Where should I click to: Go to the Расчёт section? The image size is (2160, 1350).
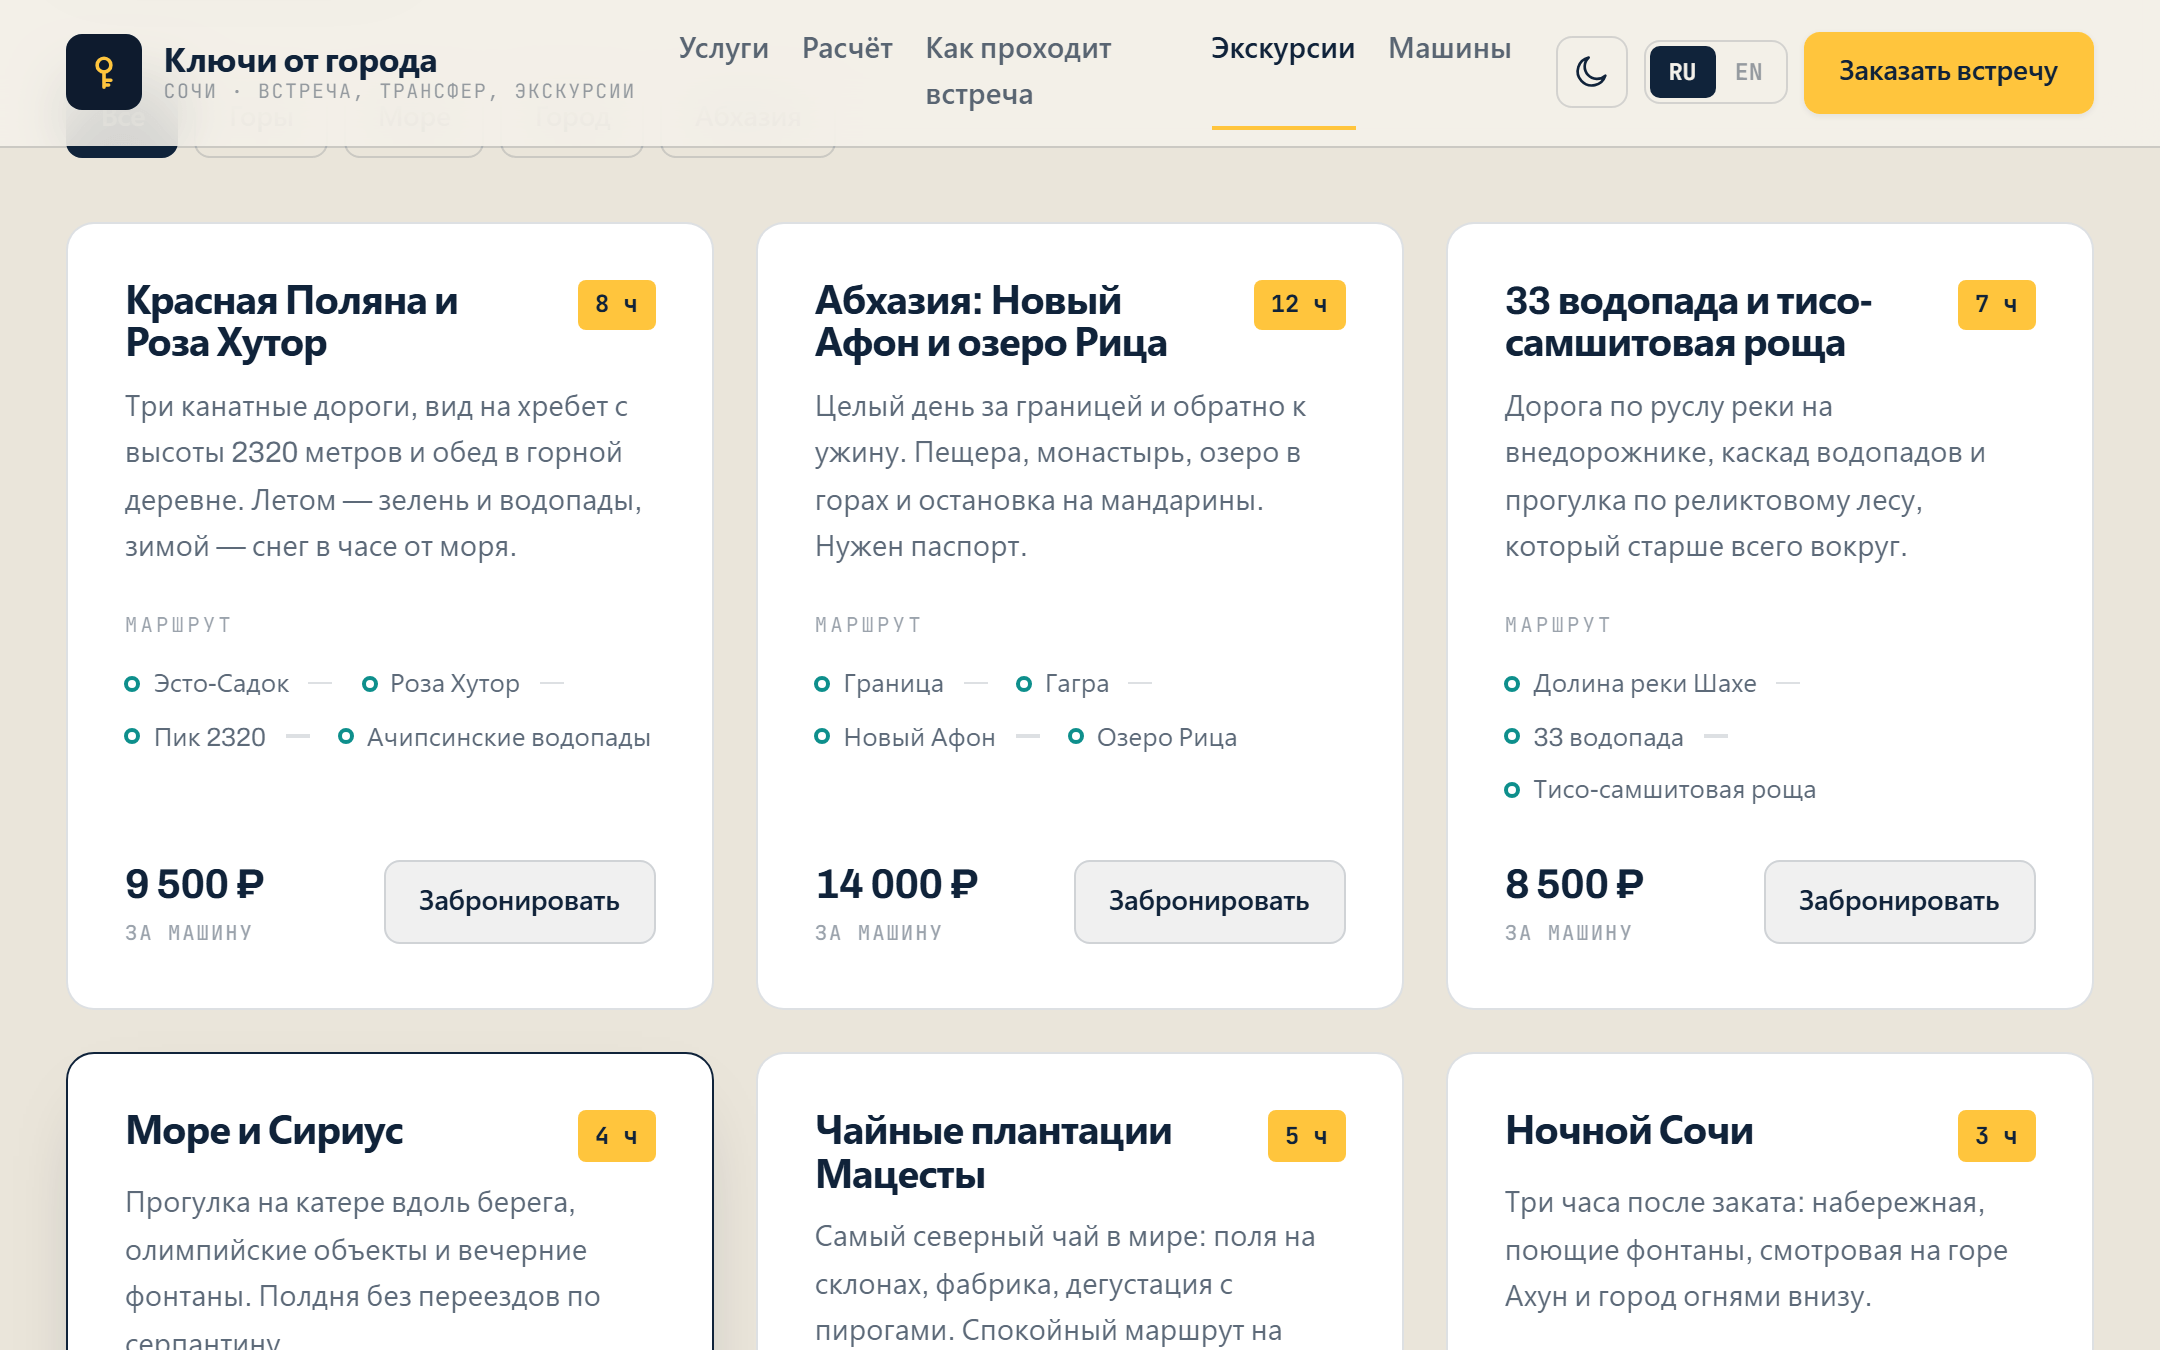(847, 48)
